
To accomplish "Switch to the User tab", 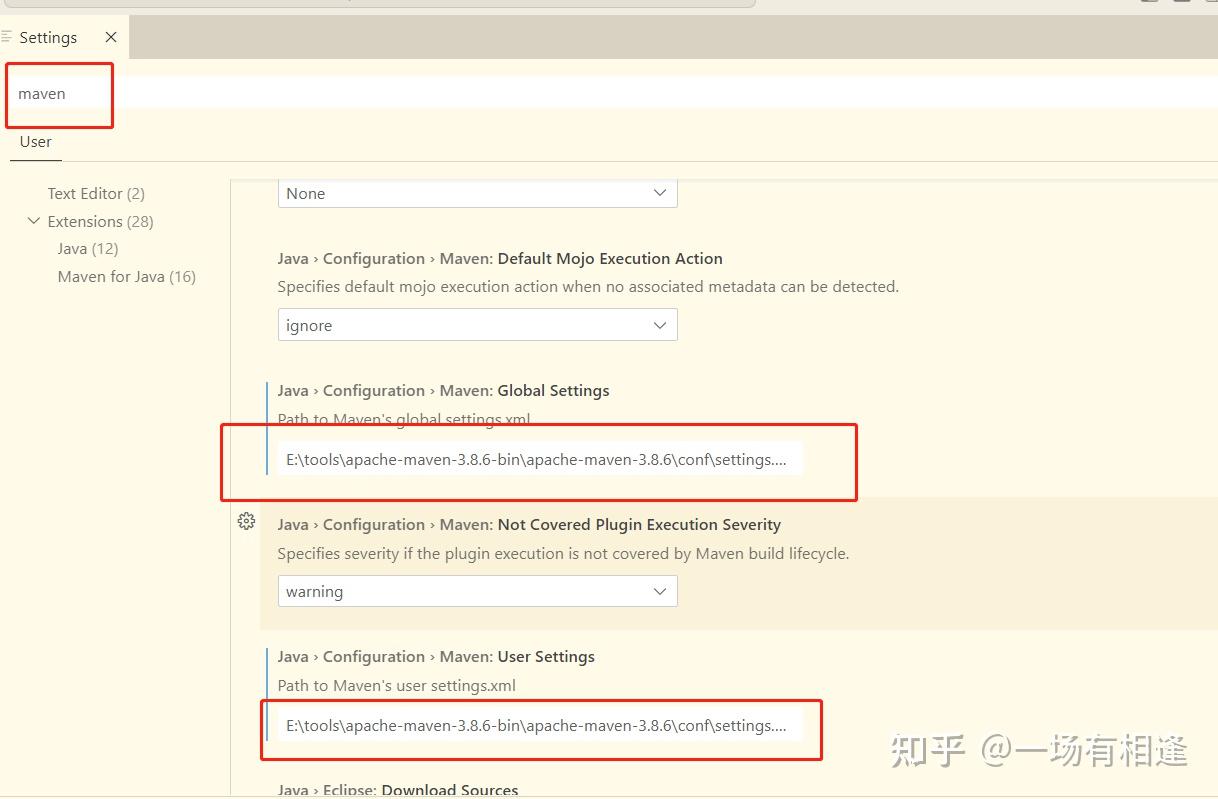I will (x=35, y=141).
